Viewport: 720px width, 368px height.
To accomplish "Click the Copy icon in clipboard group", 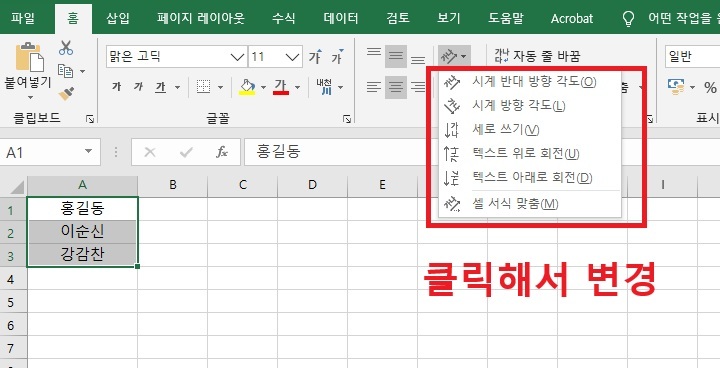I will (66, 71).
